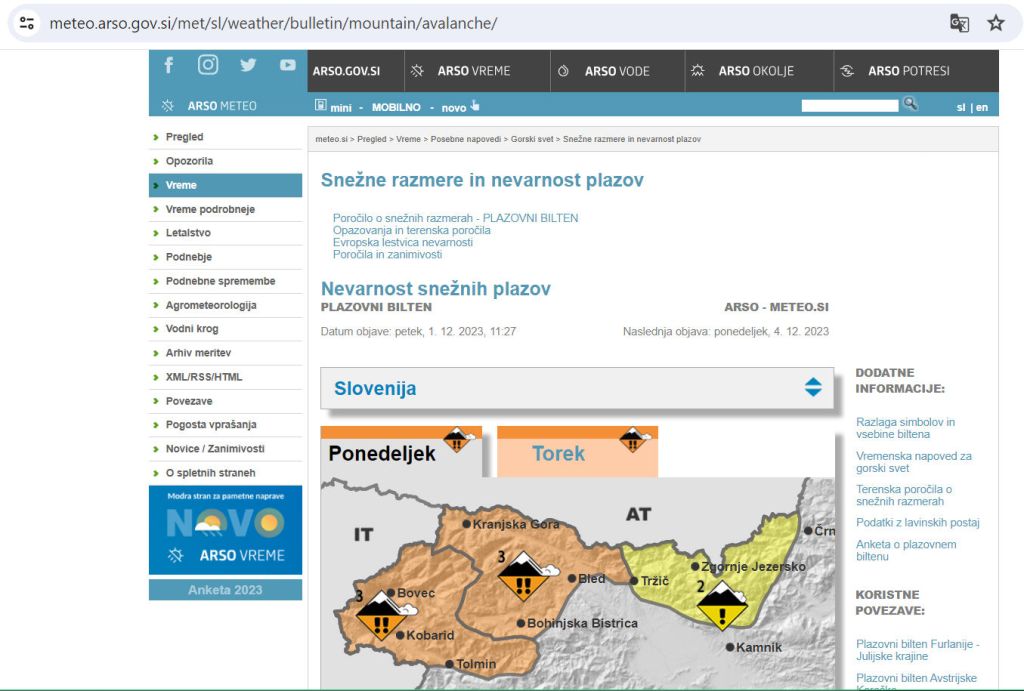1024x691 pixels.
Task: Expand the Vreme podrobneje sidebar item
Action: click(x=210, y=209)
